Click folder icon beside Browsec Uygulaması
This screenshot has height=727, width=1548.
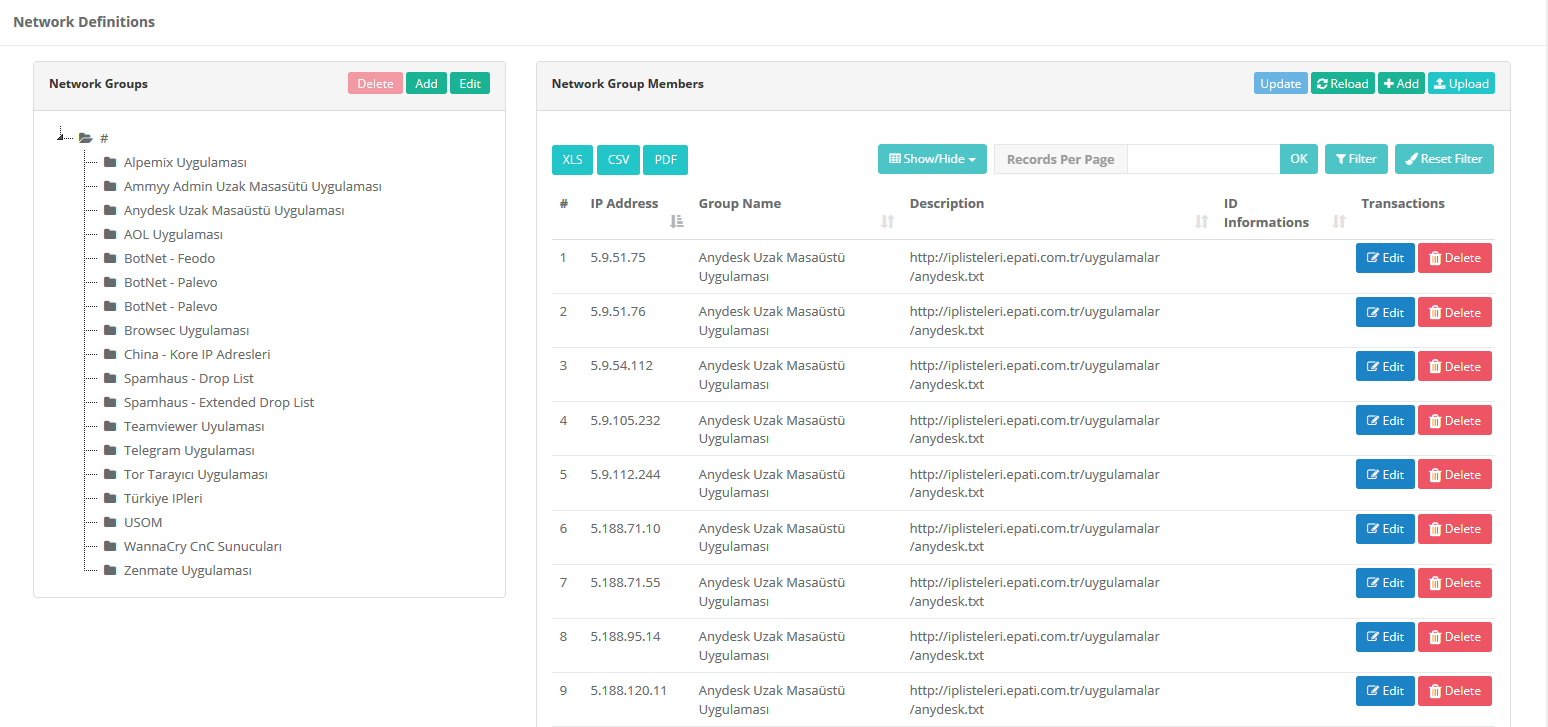point(110,330)
